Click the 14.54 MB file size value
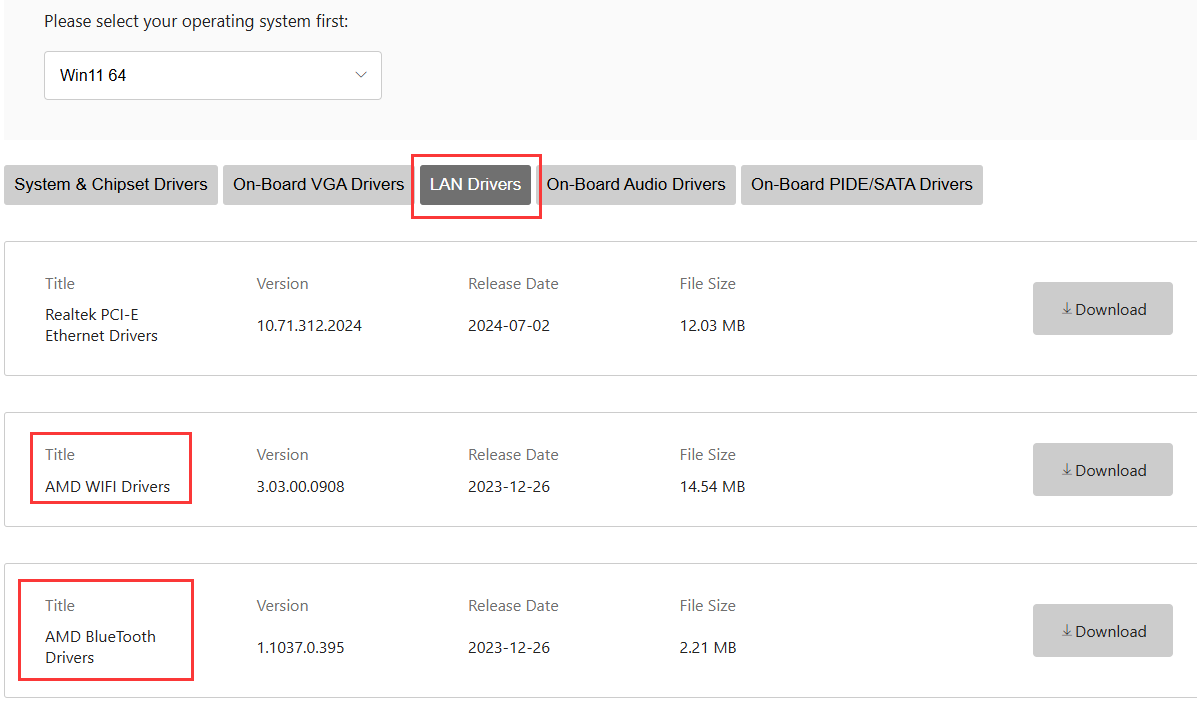1197x706 pixels. 712,487
